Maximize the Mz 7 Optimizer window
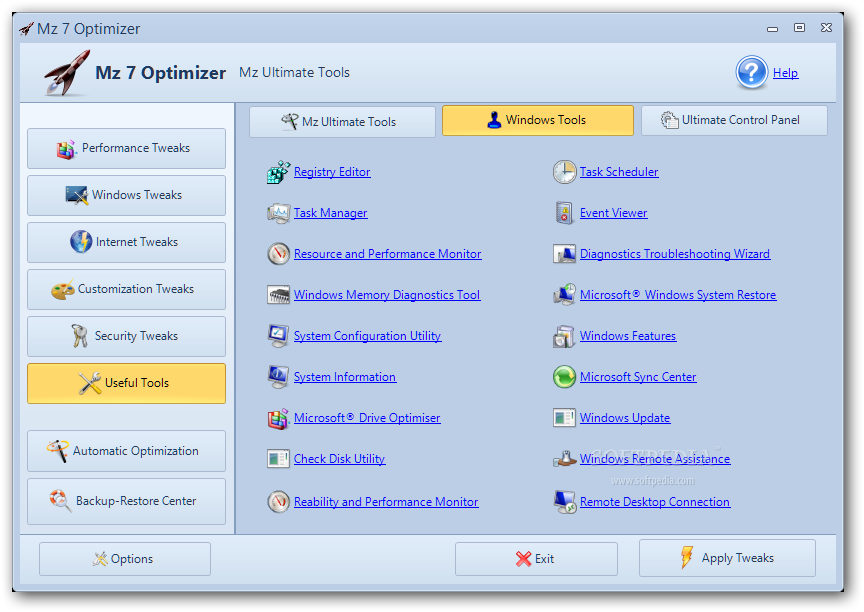The image size is (864, 612). 800,28
